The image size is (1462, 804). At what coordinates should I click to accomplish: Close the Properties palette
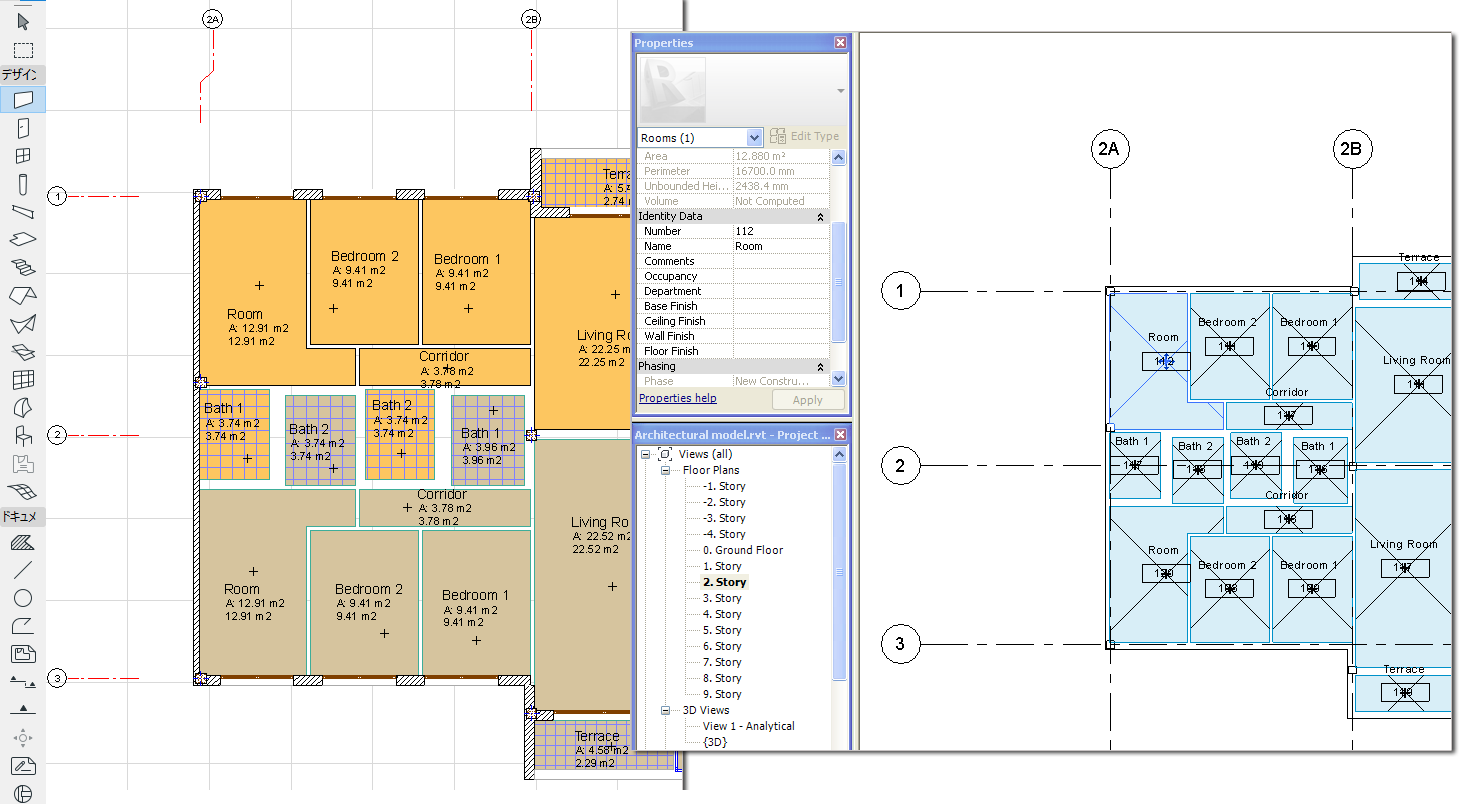coord(840,43)
